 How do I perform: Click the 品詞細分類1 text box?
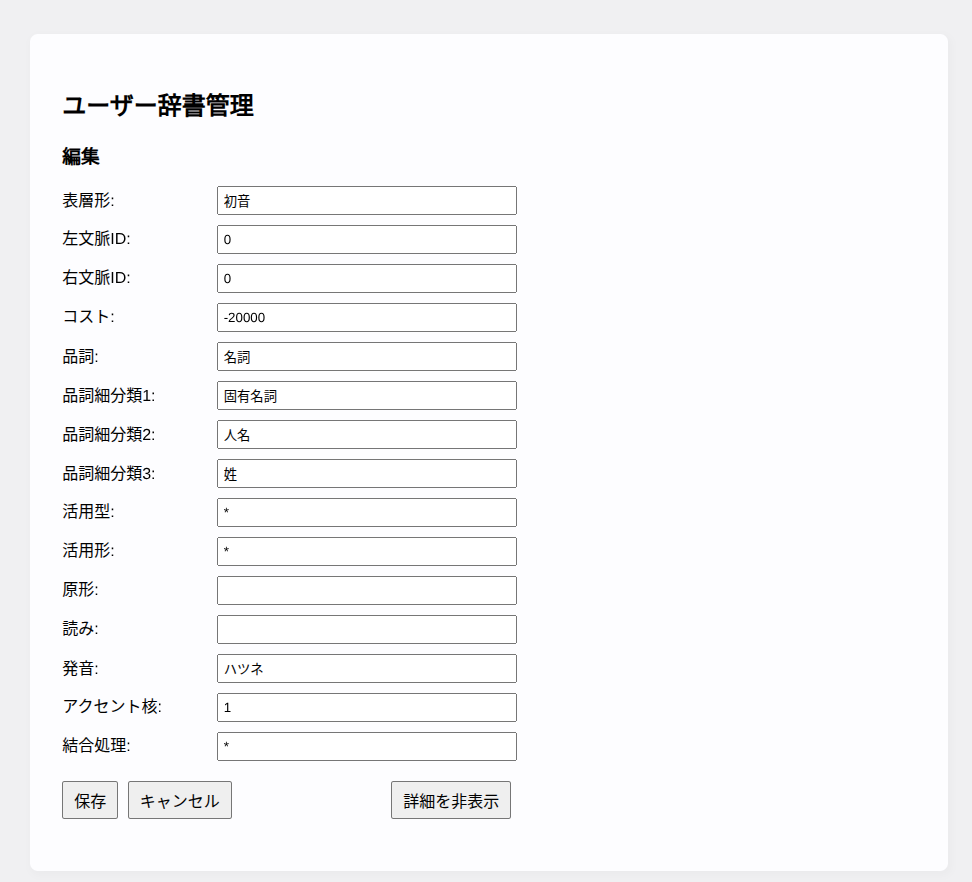pos(366,395)
